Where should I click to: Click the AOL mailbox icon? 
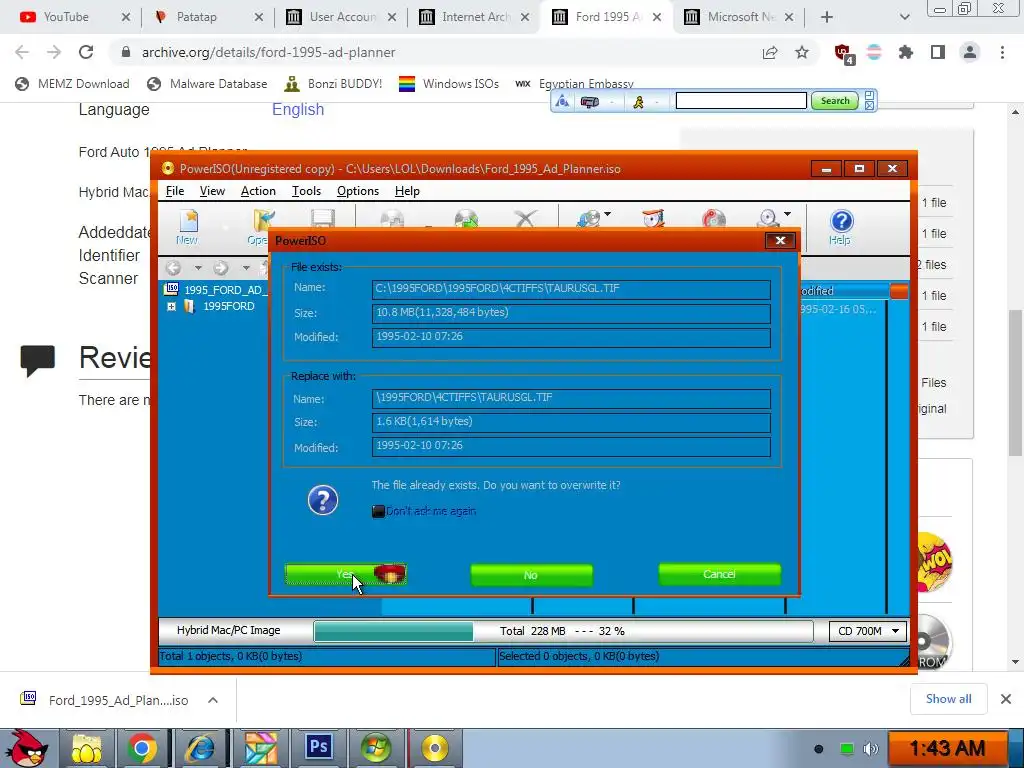click(x=590, y=101)
